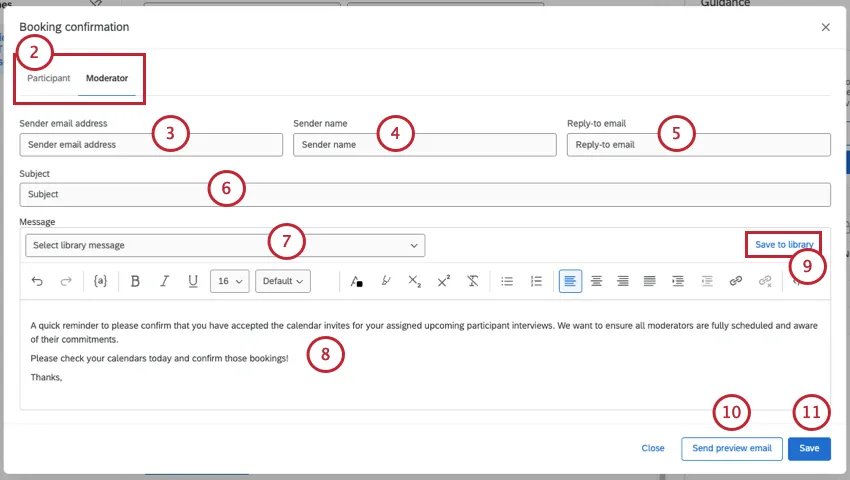Apply subscript formatting
850x480 pixels.
click(x=414, y=281)
